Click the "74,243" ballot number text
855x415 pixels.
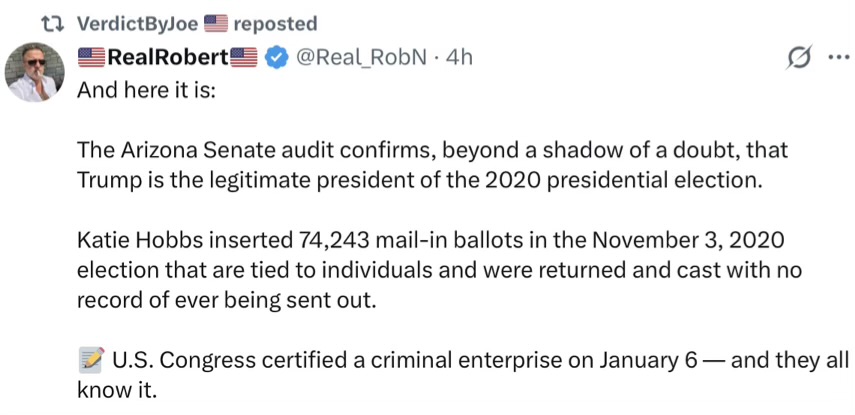tap(338, 245)
